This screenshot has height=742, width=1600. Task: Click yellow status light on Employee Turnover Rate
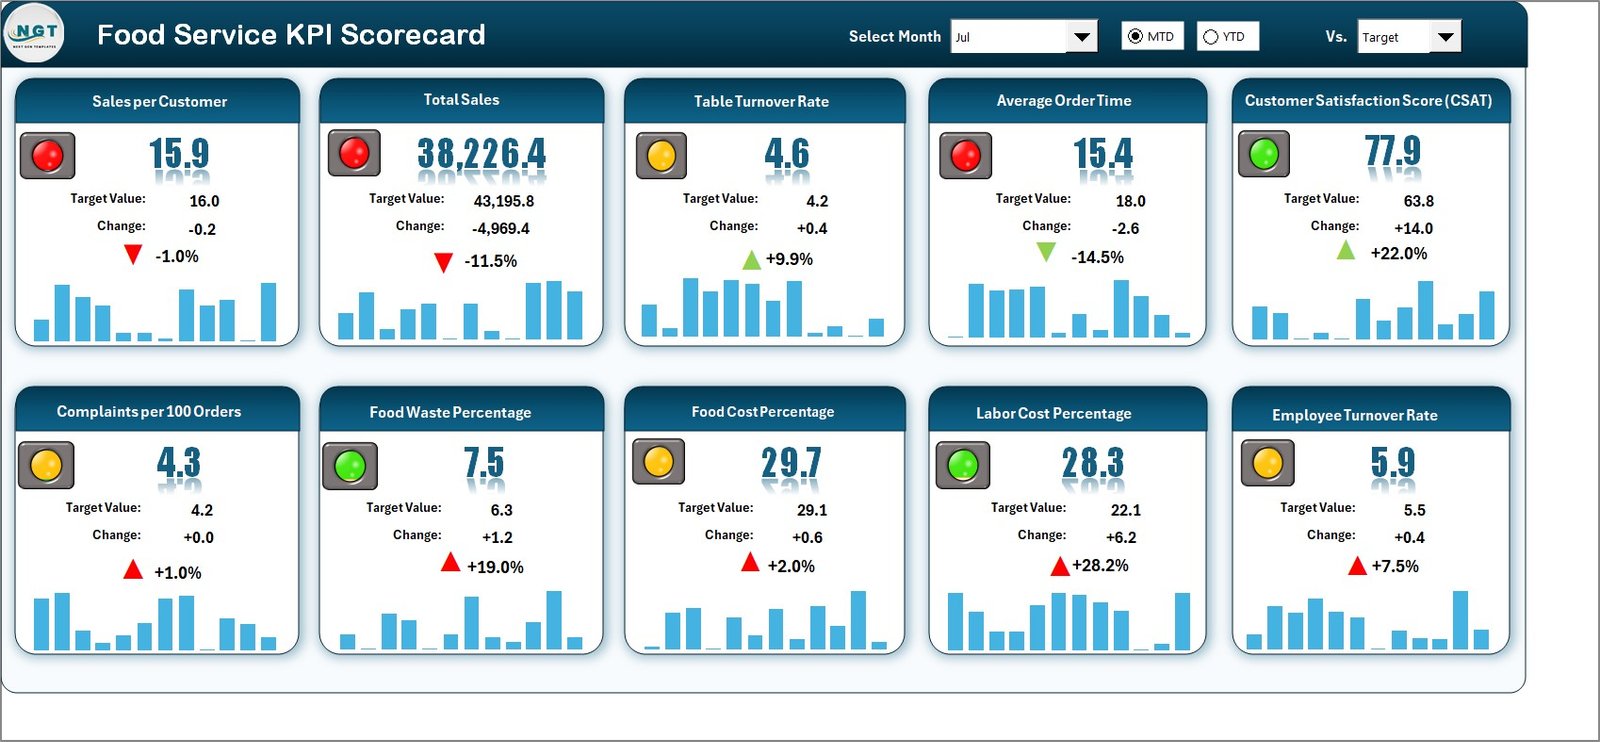[x=1267, y=463]
